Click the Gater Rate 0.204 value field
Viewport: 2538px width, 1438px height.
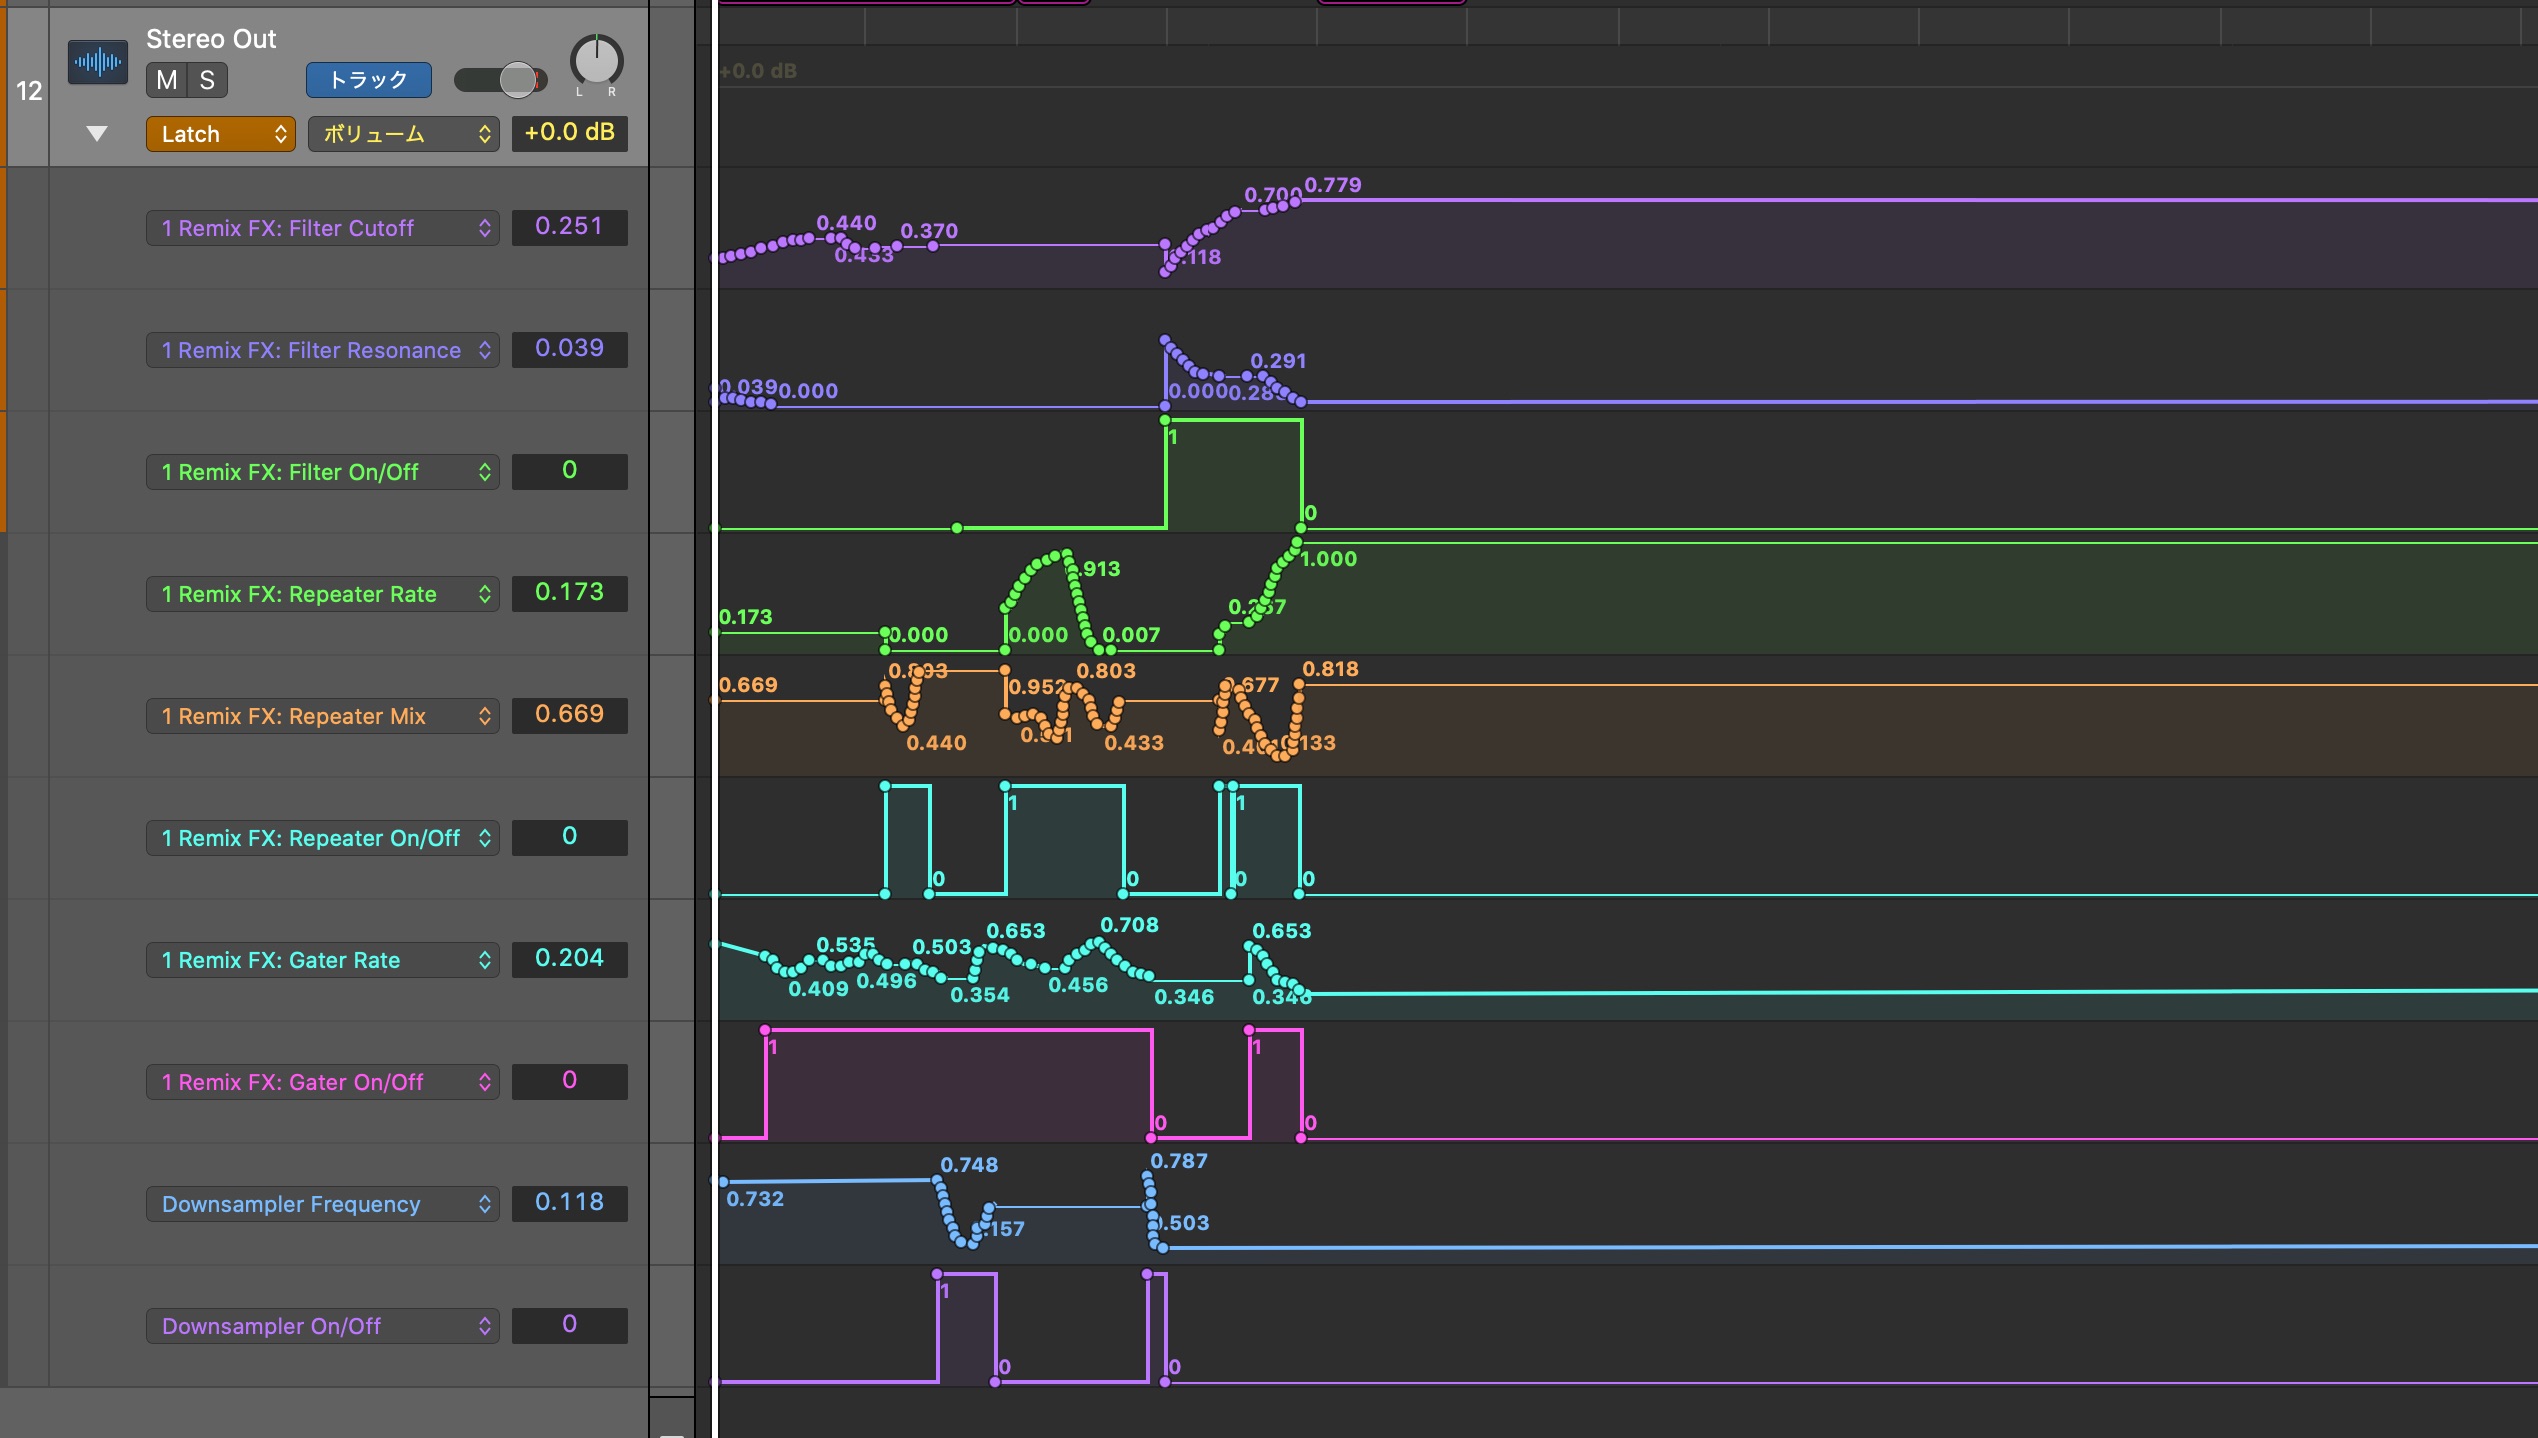pos(569,959)
